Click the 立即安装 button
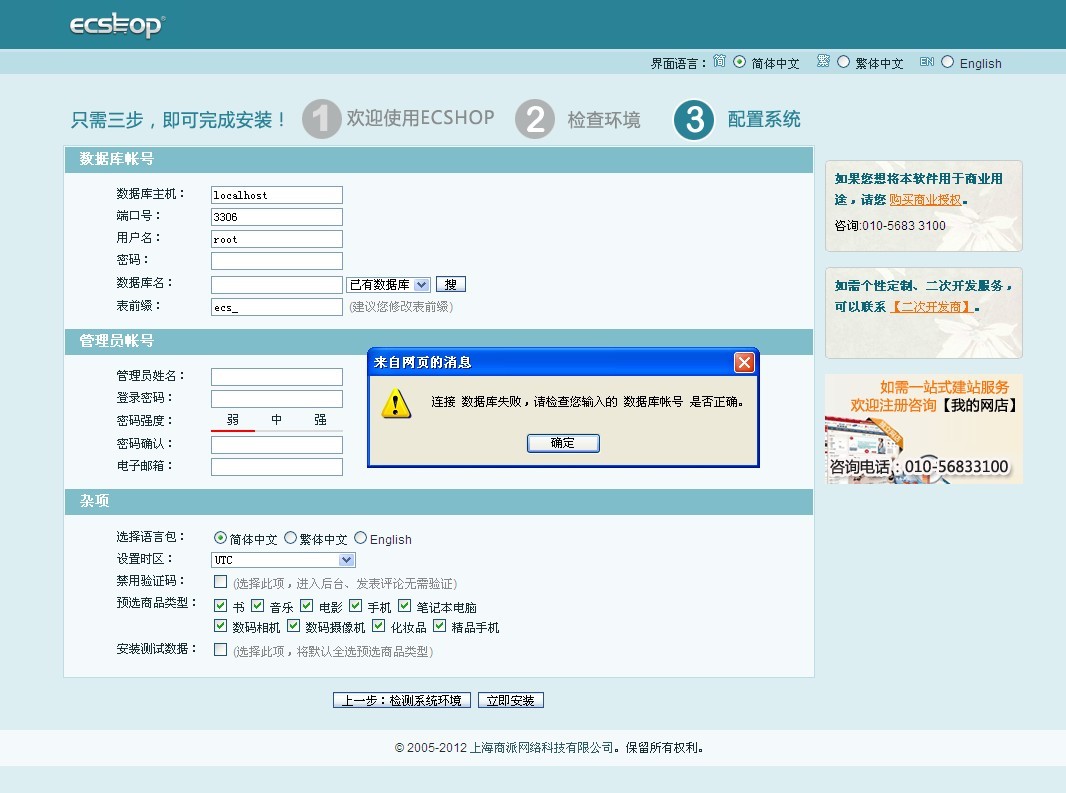 [511, 700]
